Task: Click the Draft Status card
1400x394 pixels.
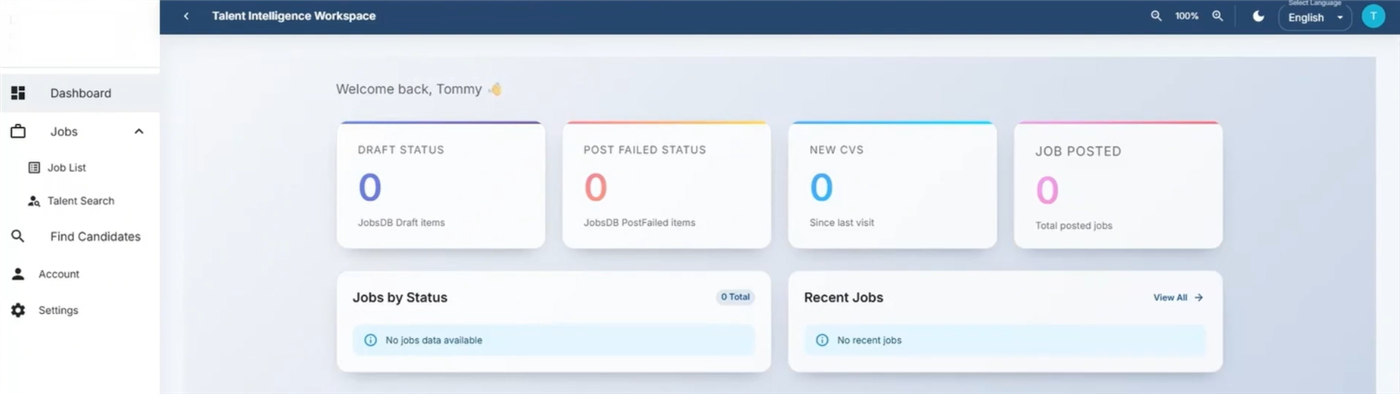Action: pos(441,185)
